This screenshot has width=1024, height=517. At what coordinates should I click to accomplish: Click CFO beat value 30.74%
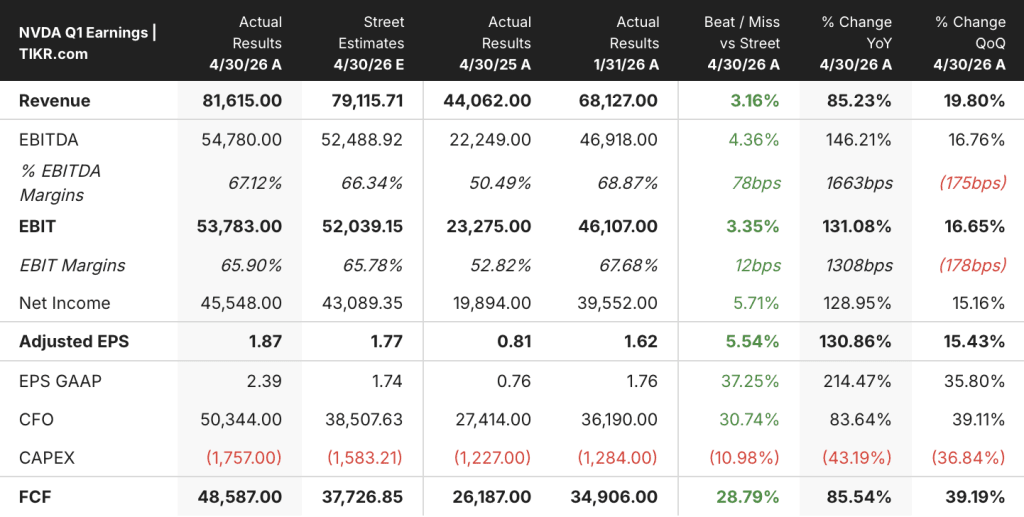click(750, 419)
